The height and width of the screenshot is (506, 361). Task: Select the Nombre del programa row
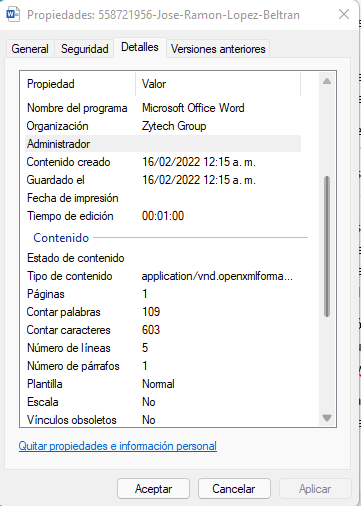(x=163, y=108)
